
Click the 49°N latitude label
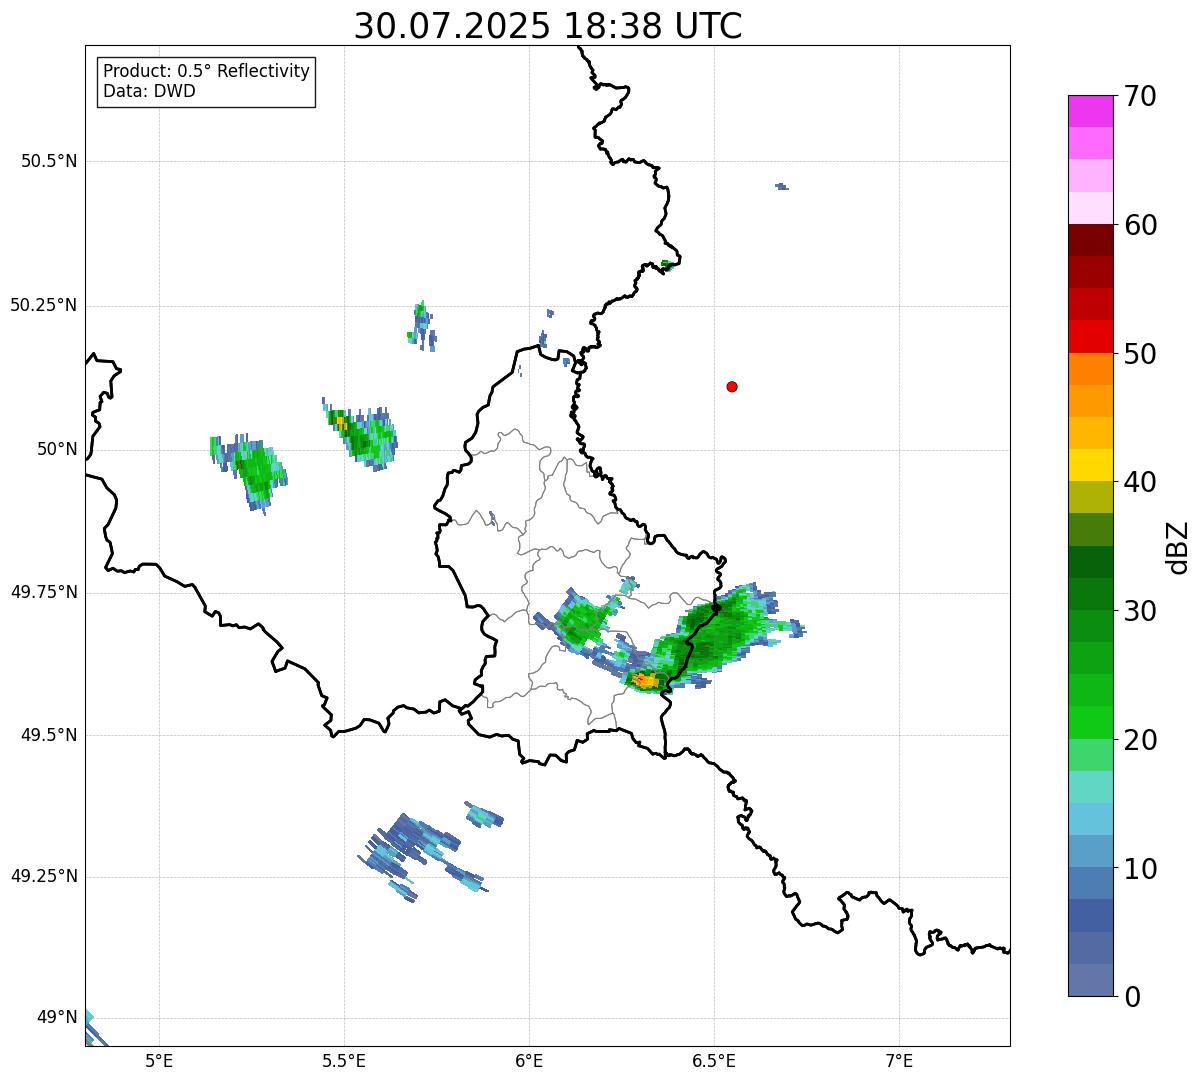[57, 1017]
